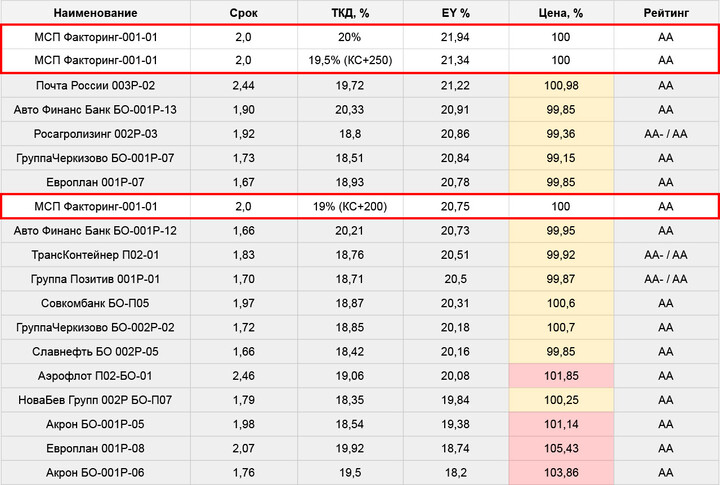Click the pink 105,43 price cell

(560, 448)
